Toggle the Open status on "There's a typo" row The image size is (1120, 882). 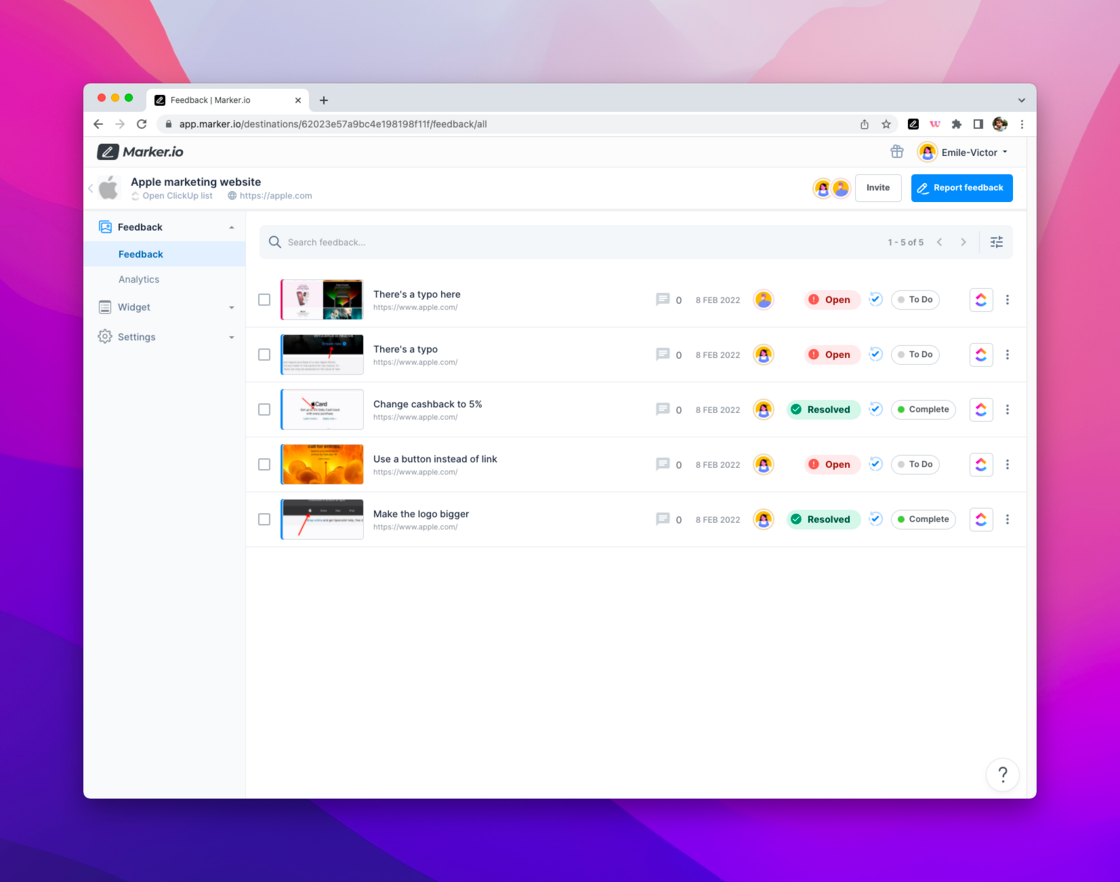pyautogui.click(x=831, y=354)
